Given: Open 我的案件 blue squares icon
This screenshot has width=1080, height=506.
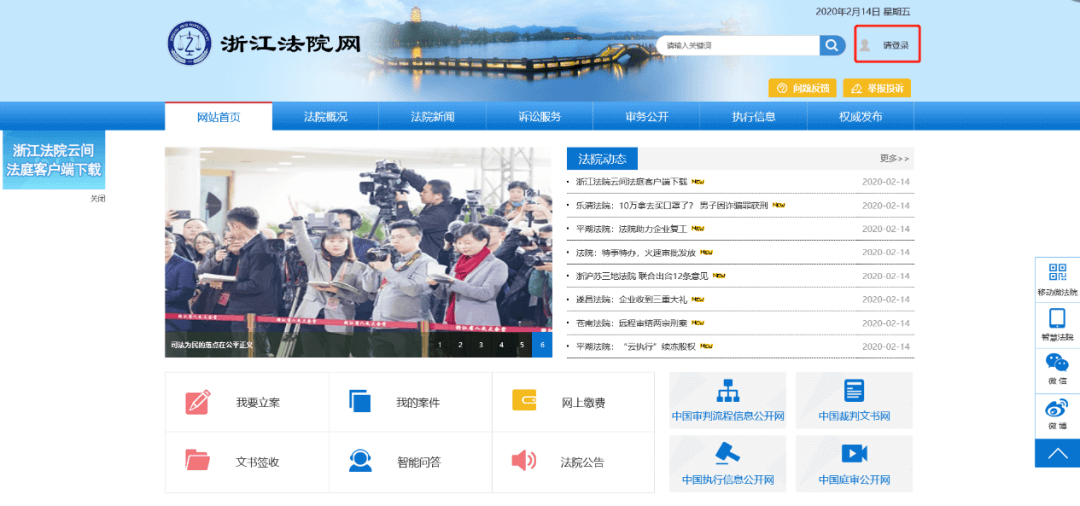Looking at the screenshot, I should [360, 401].
